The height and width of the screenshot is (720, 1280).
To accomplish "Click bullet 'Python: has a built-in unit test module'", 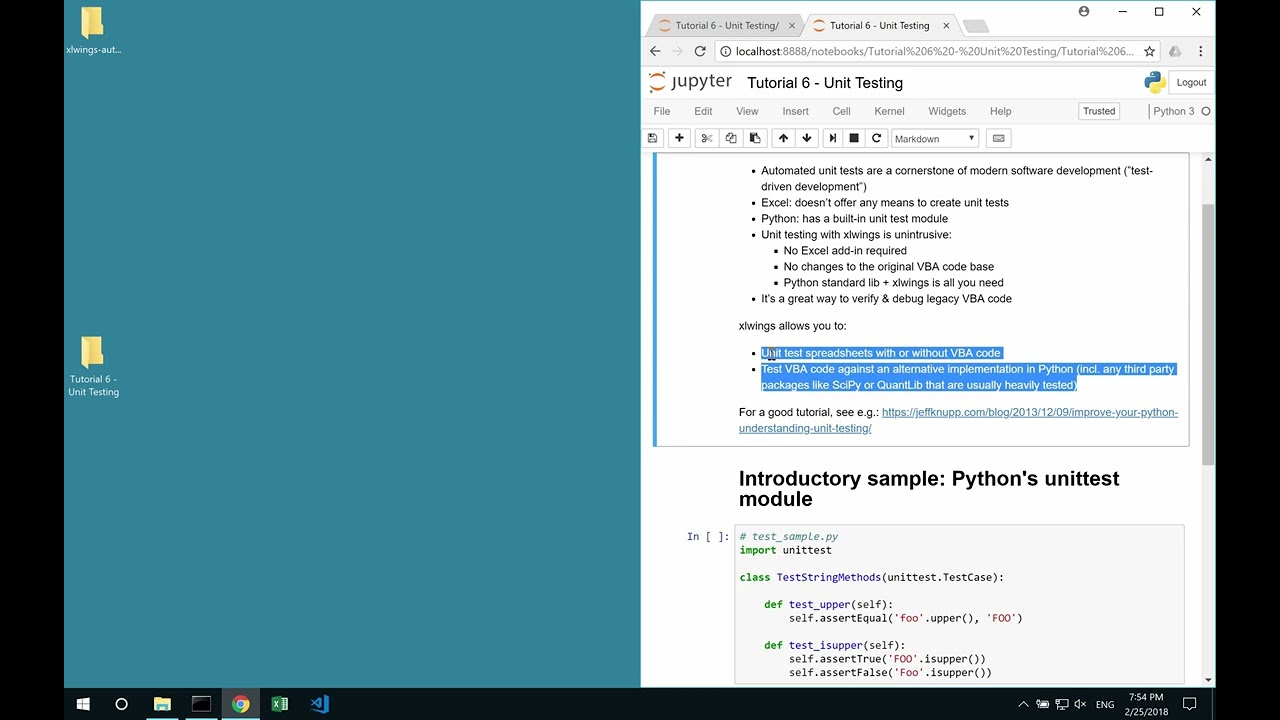I will click(854, 219).
